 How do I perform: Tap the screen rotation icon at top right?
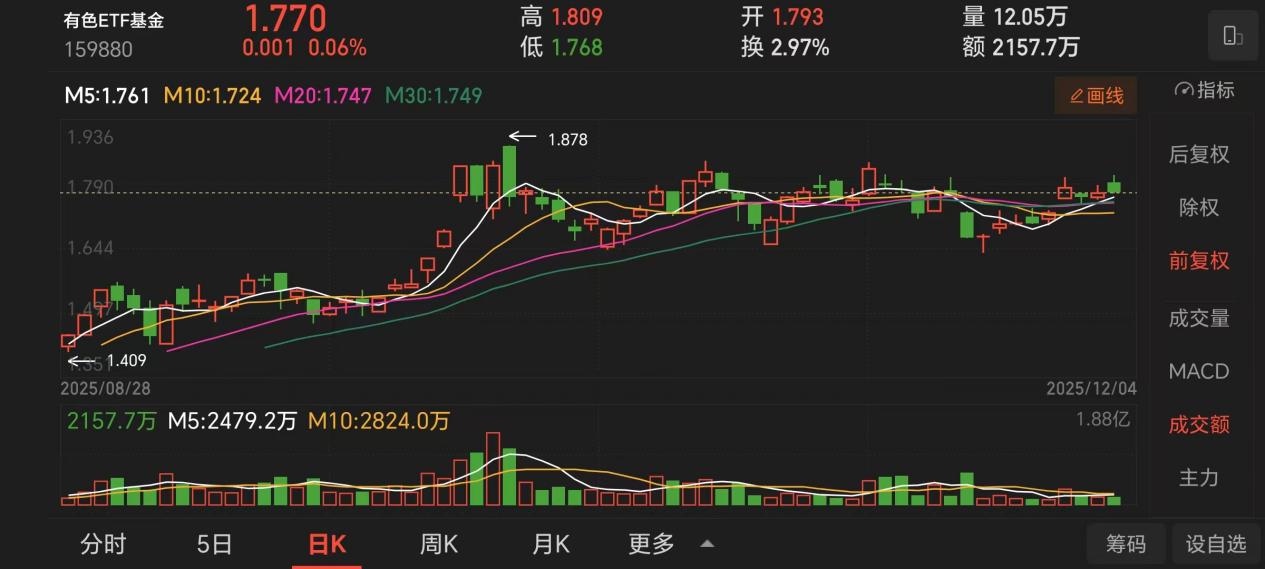[x=1232, y=37]
